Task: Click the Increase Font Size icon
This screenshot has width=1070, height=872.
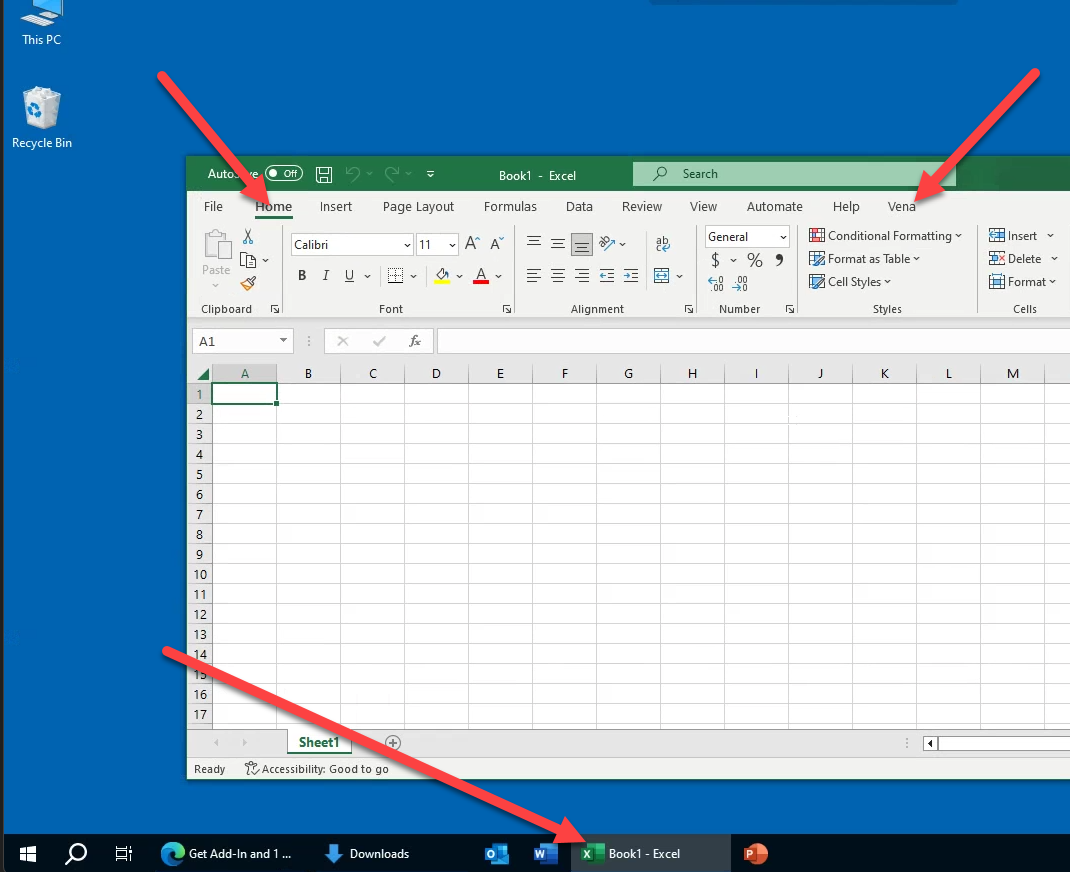Action: tap(472, 244)
